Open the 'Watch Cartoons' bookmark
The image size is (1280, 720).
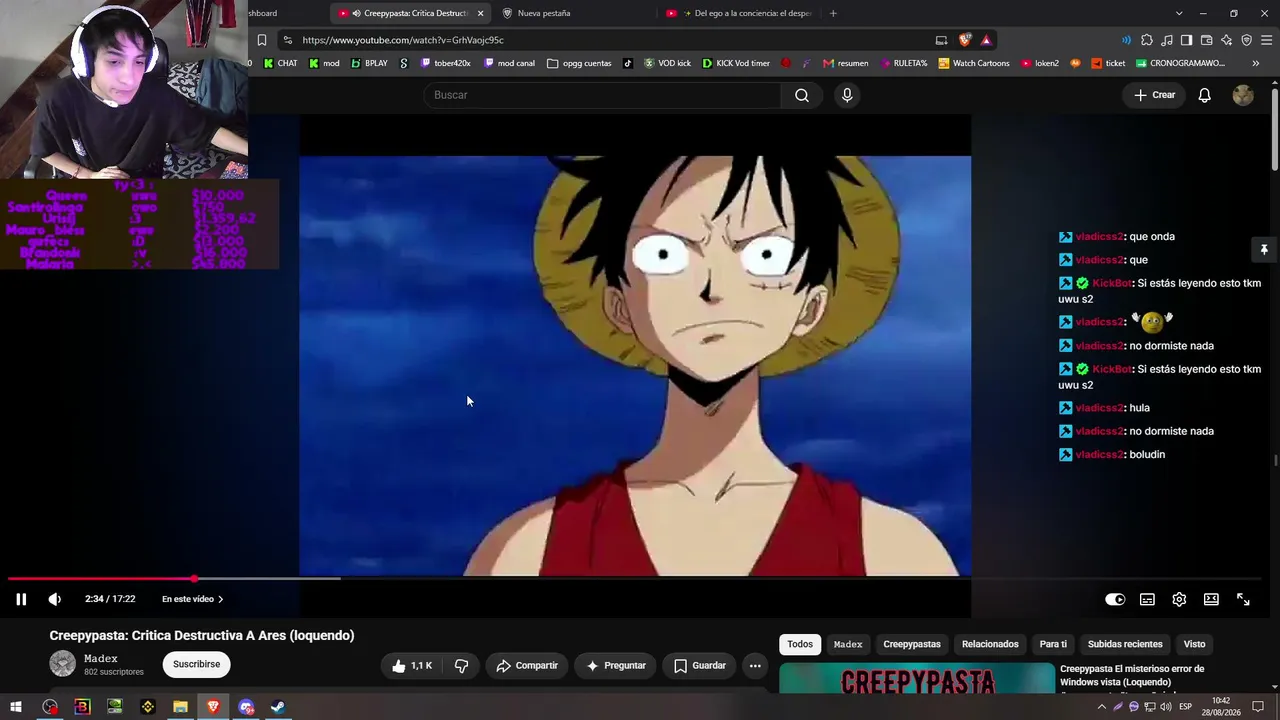pyautogui.click(x=973, y=63)
